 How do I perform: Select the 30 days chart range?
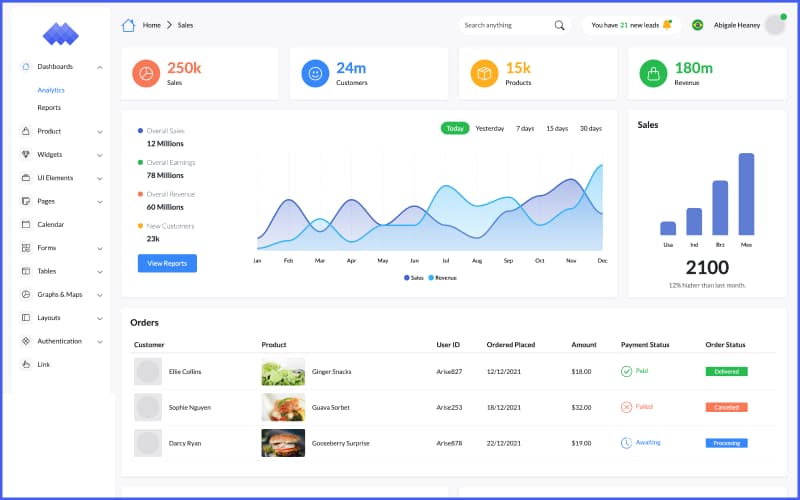591,129
